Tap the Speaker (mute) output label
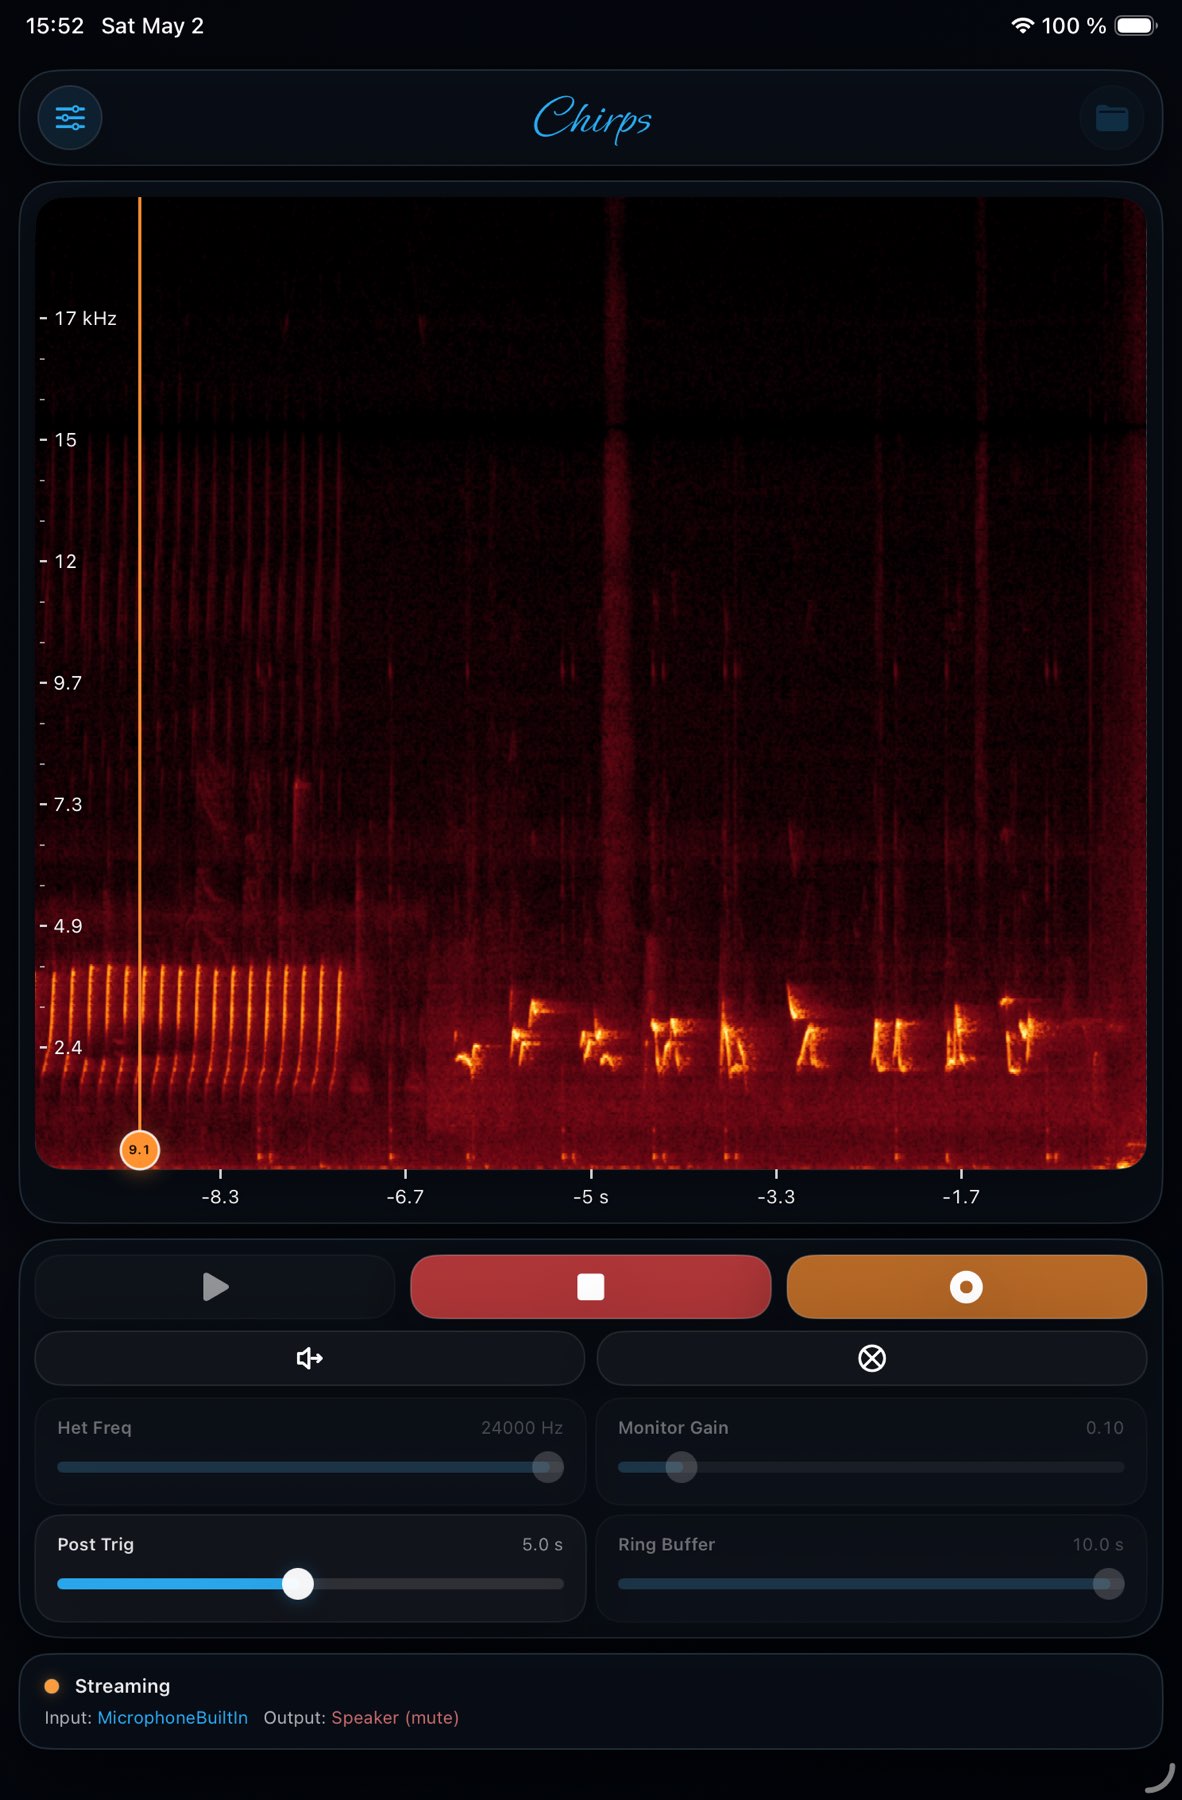 coord(395,1717)
